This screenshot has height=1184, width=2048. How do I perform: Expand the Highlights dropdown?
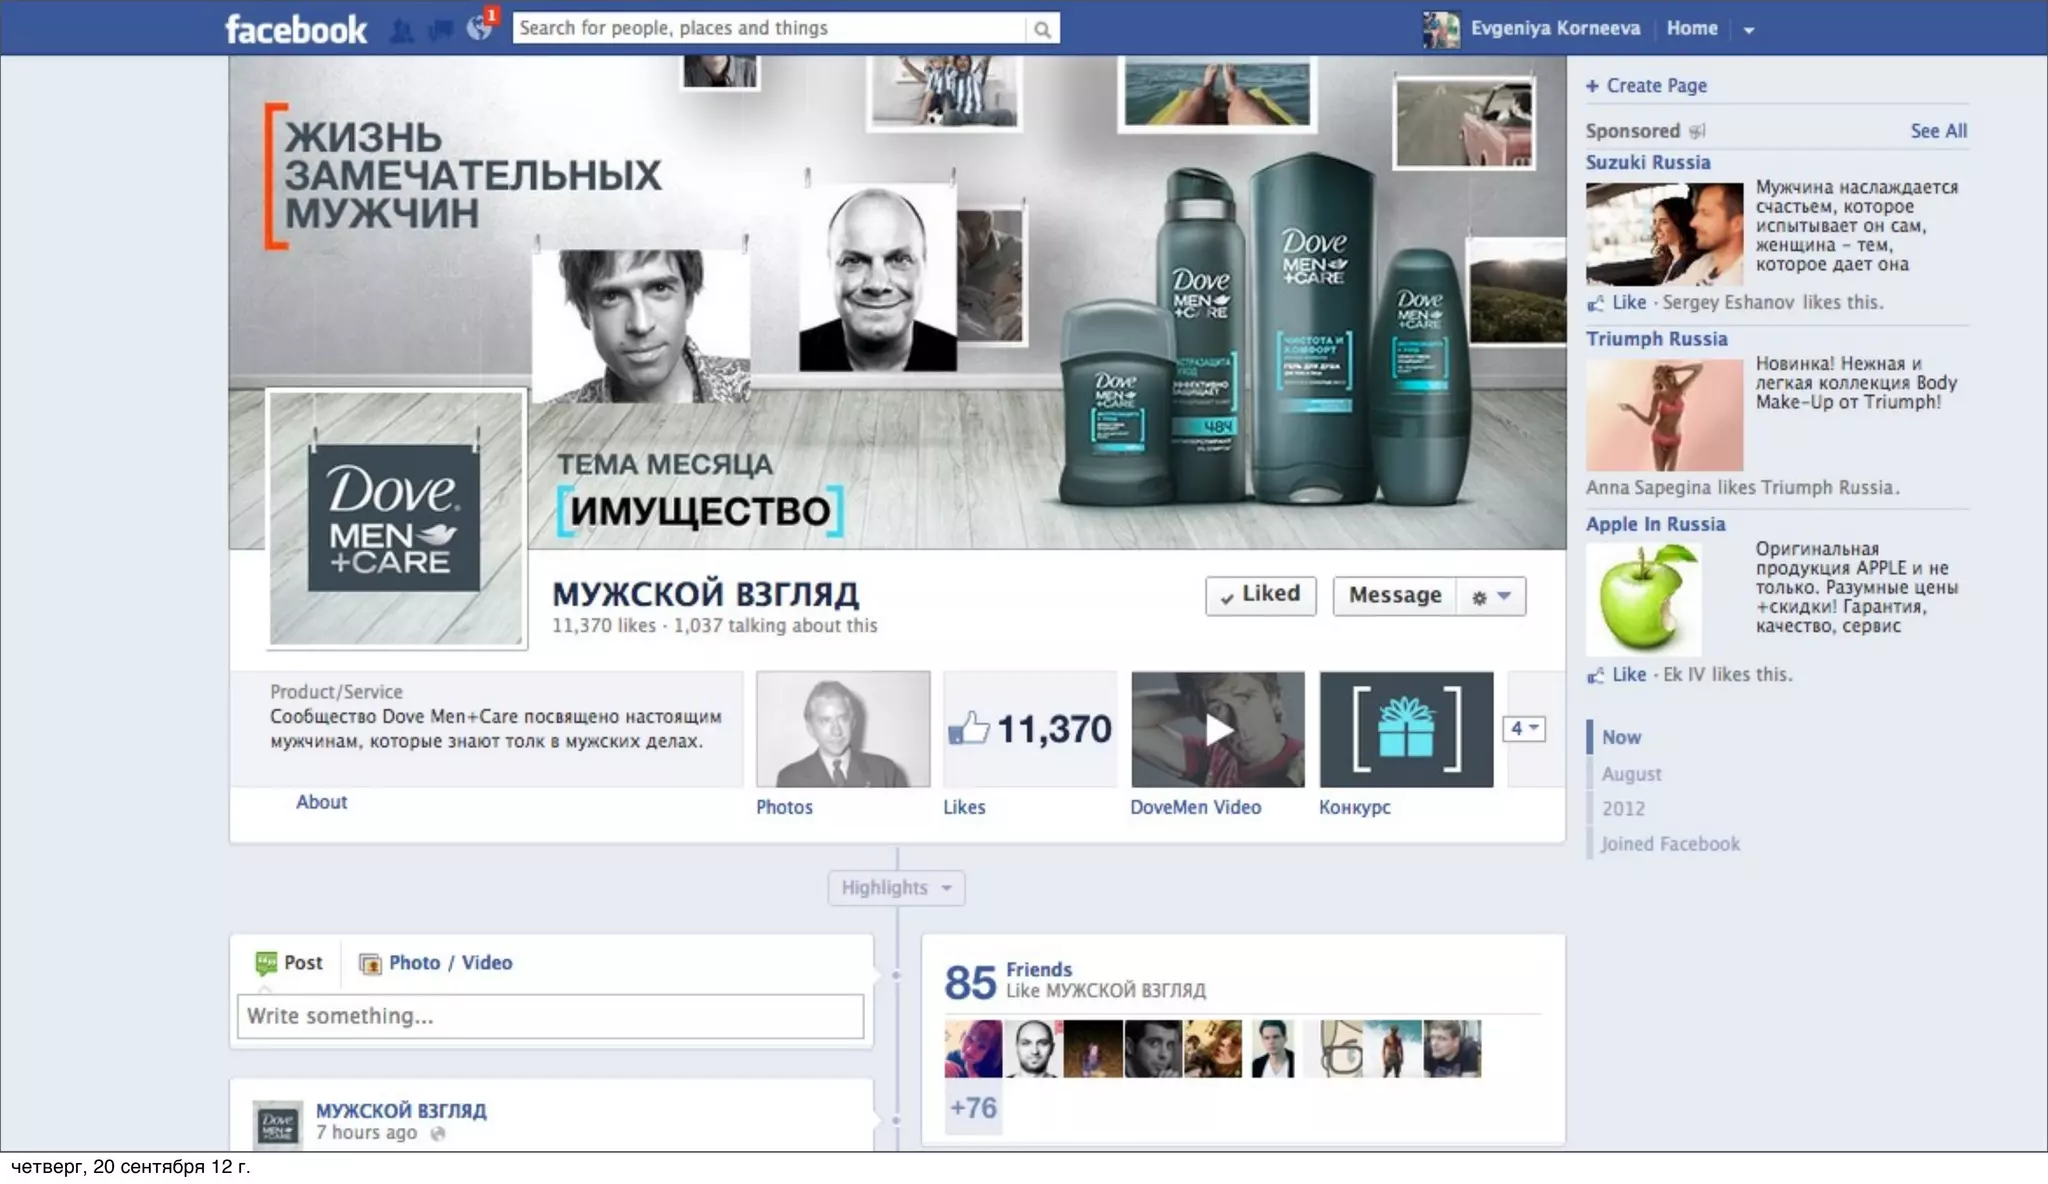click(896, 888)
